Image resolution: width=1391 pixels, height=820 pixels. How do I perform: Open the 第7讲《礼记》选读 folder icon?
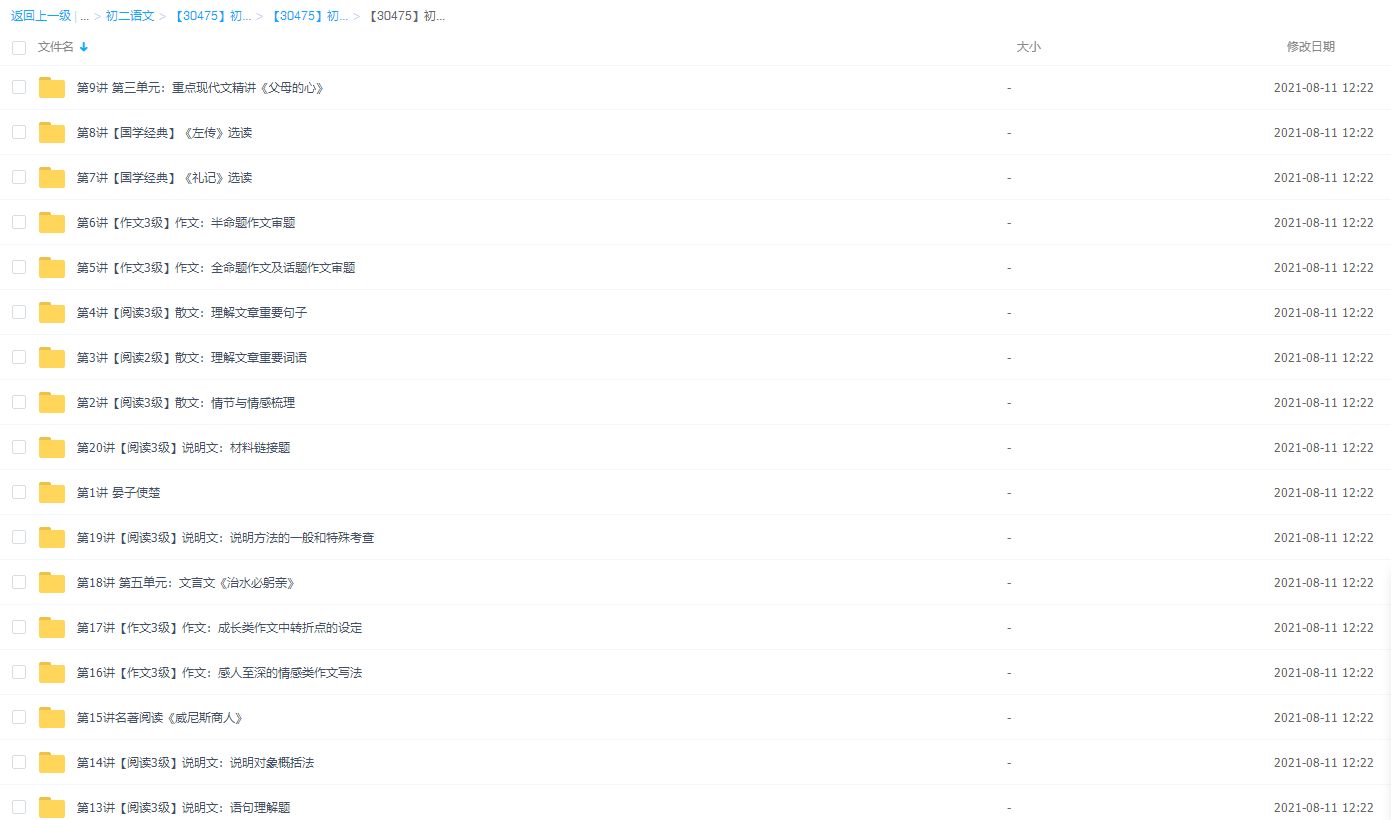click(51, 177)
